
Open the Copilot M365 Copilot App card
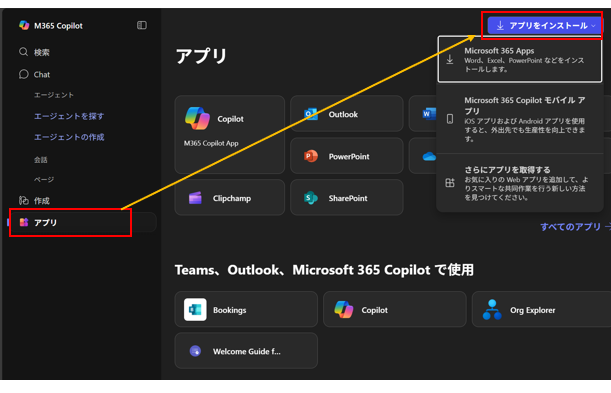[x=230, y=134]
